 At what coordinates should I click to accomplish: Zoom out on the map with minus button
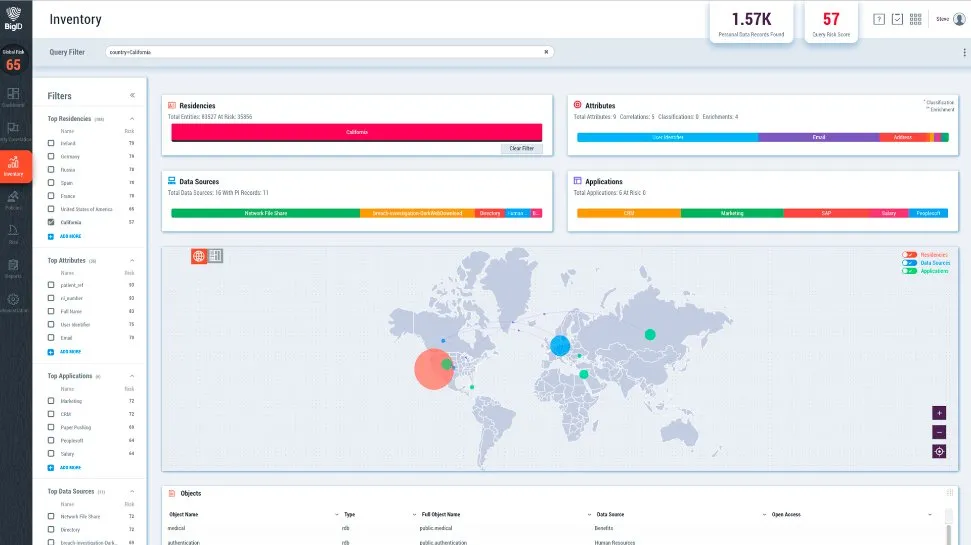tap(938, 432)
